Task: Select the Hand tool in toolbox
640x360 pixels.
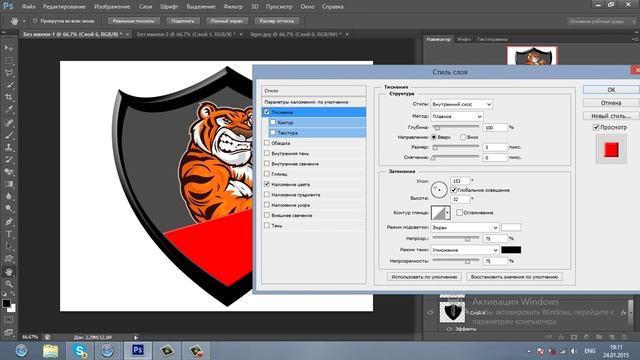Action: coord(9,271)
